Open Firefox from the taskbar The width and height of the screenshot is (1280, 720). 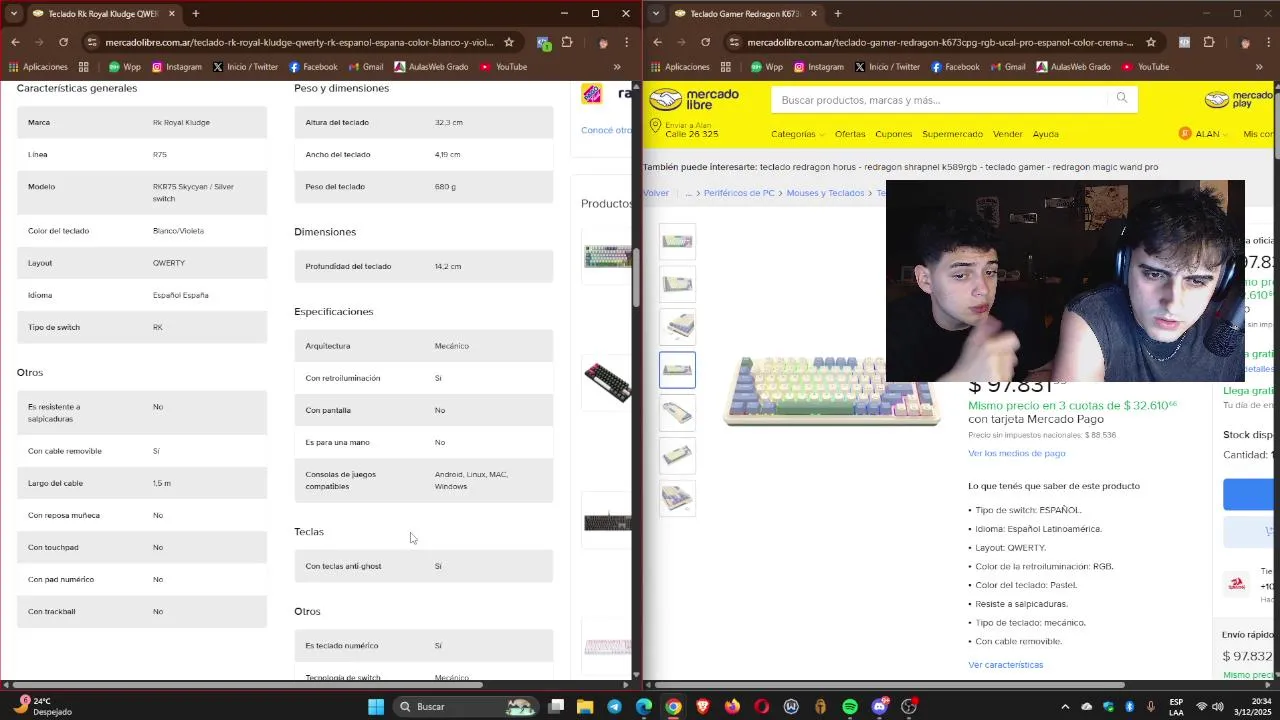click(732, 707)
